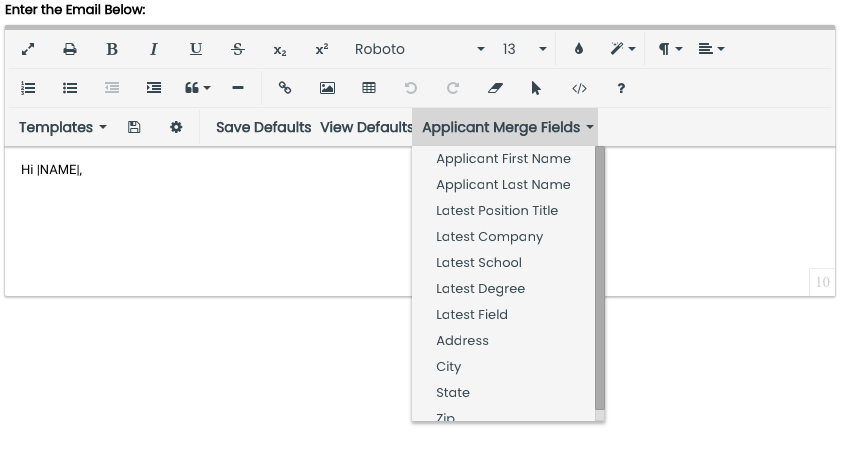Toggle bold formatting
This screenshot has height=450, width=841.
coord(112,49)
